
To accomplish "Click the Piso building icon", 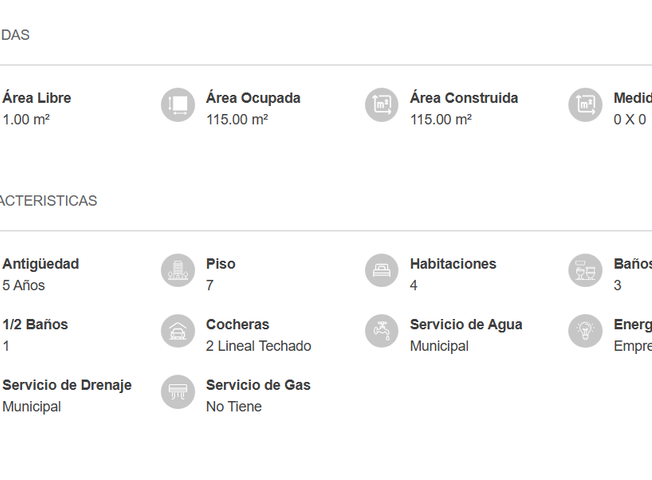I will point(178,270).
